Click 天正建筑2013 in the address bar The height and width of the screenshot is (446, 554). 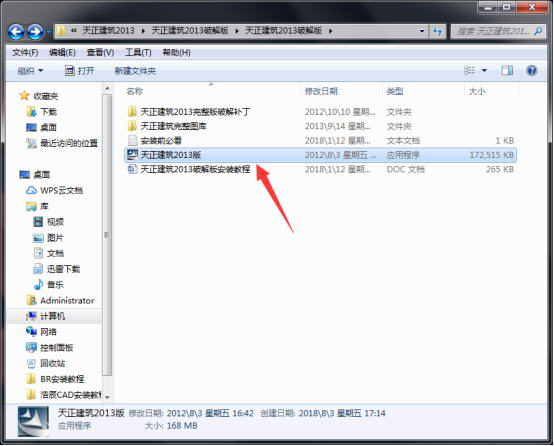pyautogui.click(x=108, y=31)
